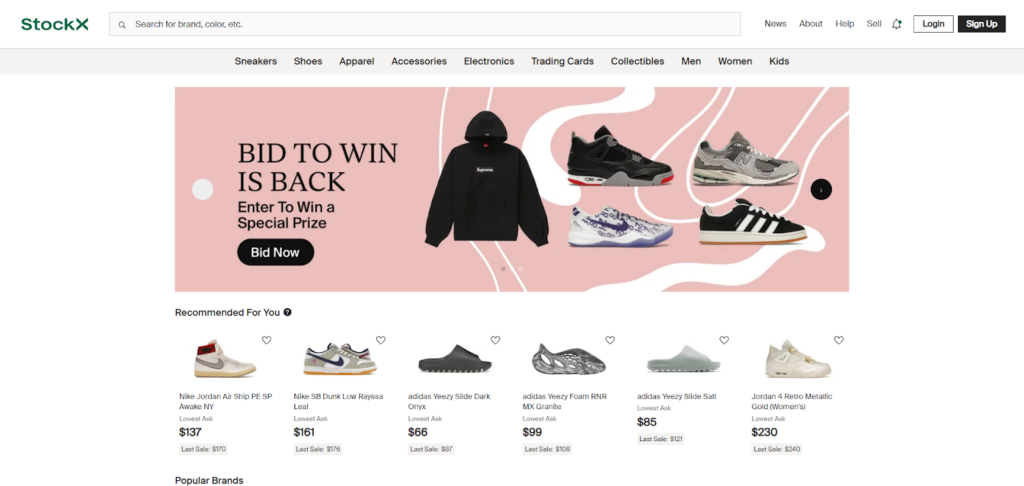Favorite the Jordan 4 Retro Metallic Gold

point(839,340)
